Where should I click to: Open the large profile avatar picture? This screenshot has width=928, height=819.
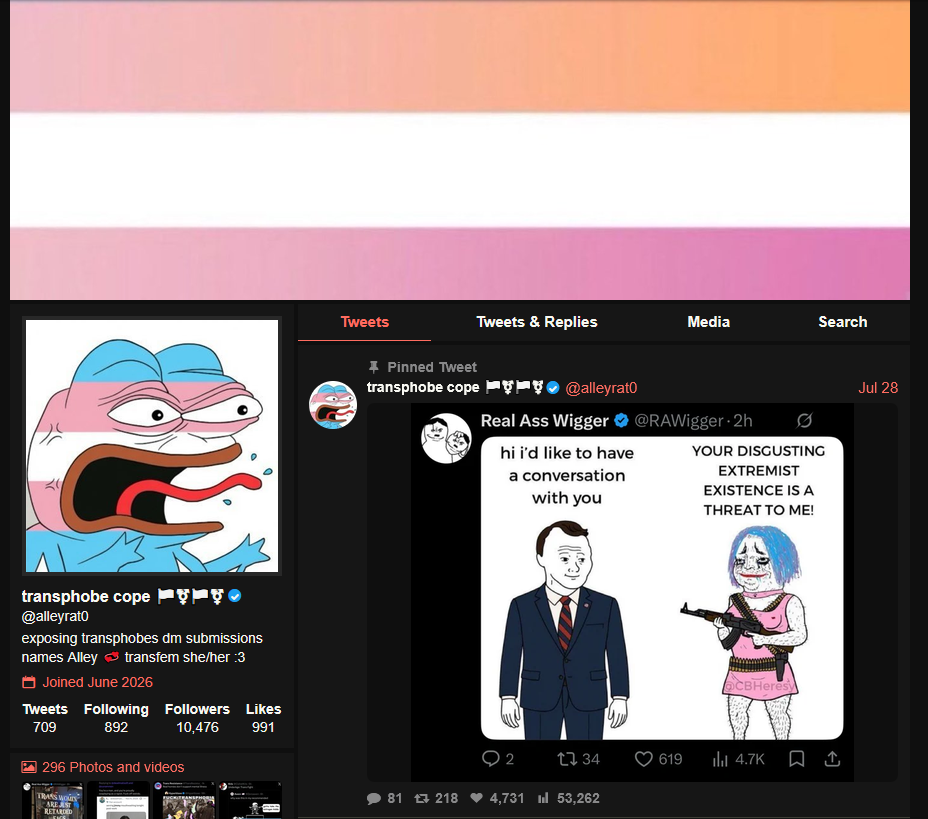152,446
